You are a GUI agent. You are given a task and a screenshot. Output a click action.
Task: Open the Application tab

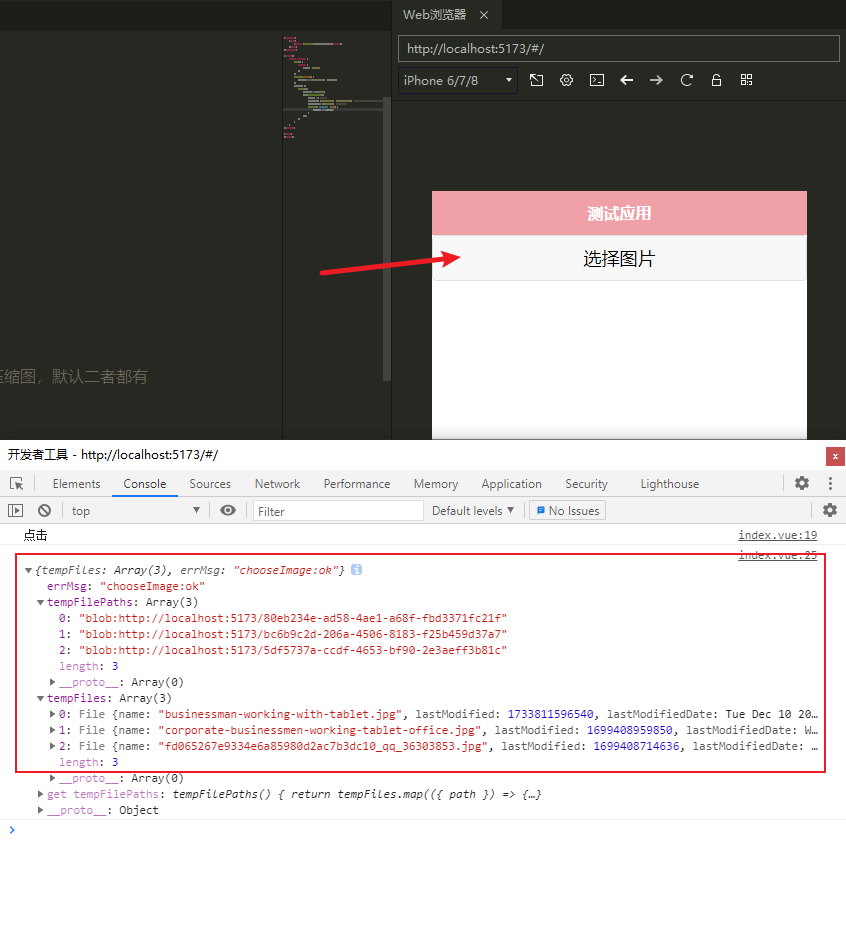(x=512, y=484)
